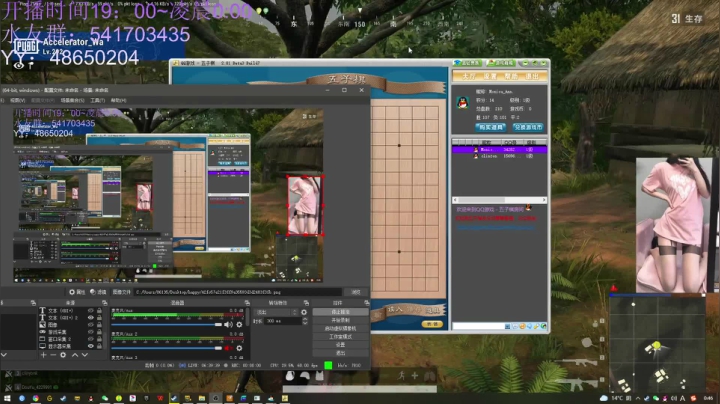This screenshot has width=720, height=404.
Task: Click 启动虚拟摄像机 virtual camera button
Action: 340,328
